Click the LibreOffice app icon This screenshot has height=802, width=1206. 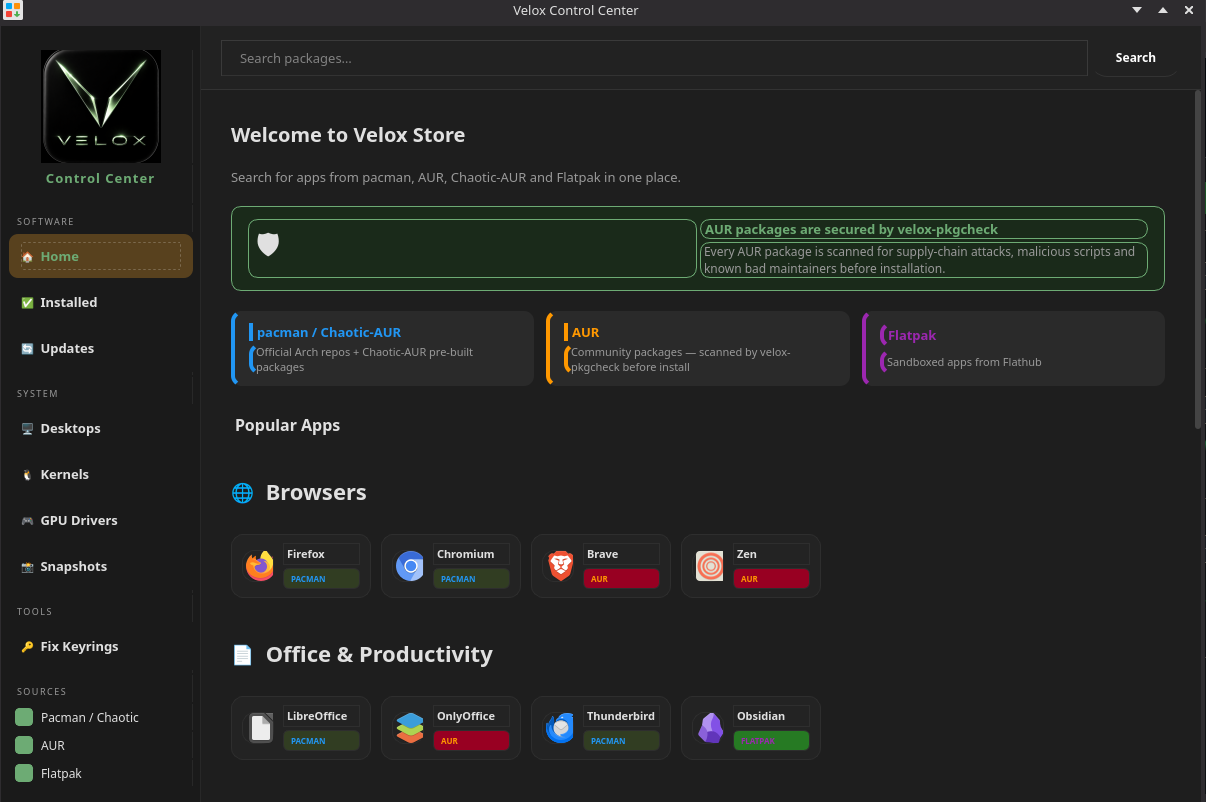coord(260,728)
